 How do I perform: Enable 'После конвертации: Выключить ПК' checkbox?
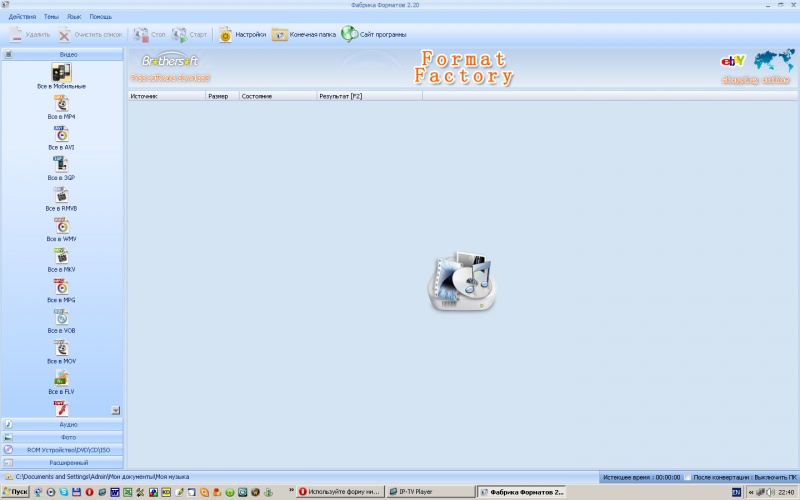(x=688, y=477)
